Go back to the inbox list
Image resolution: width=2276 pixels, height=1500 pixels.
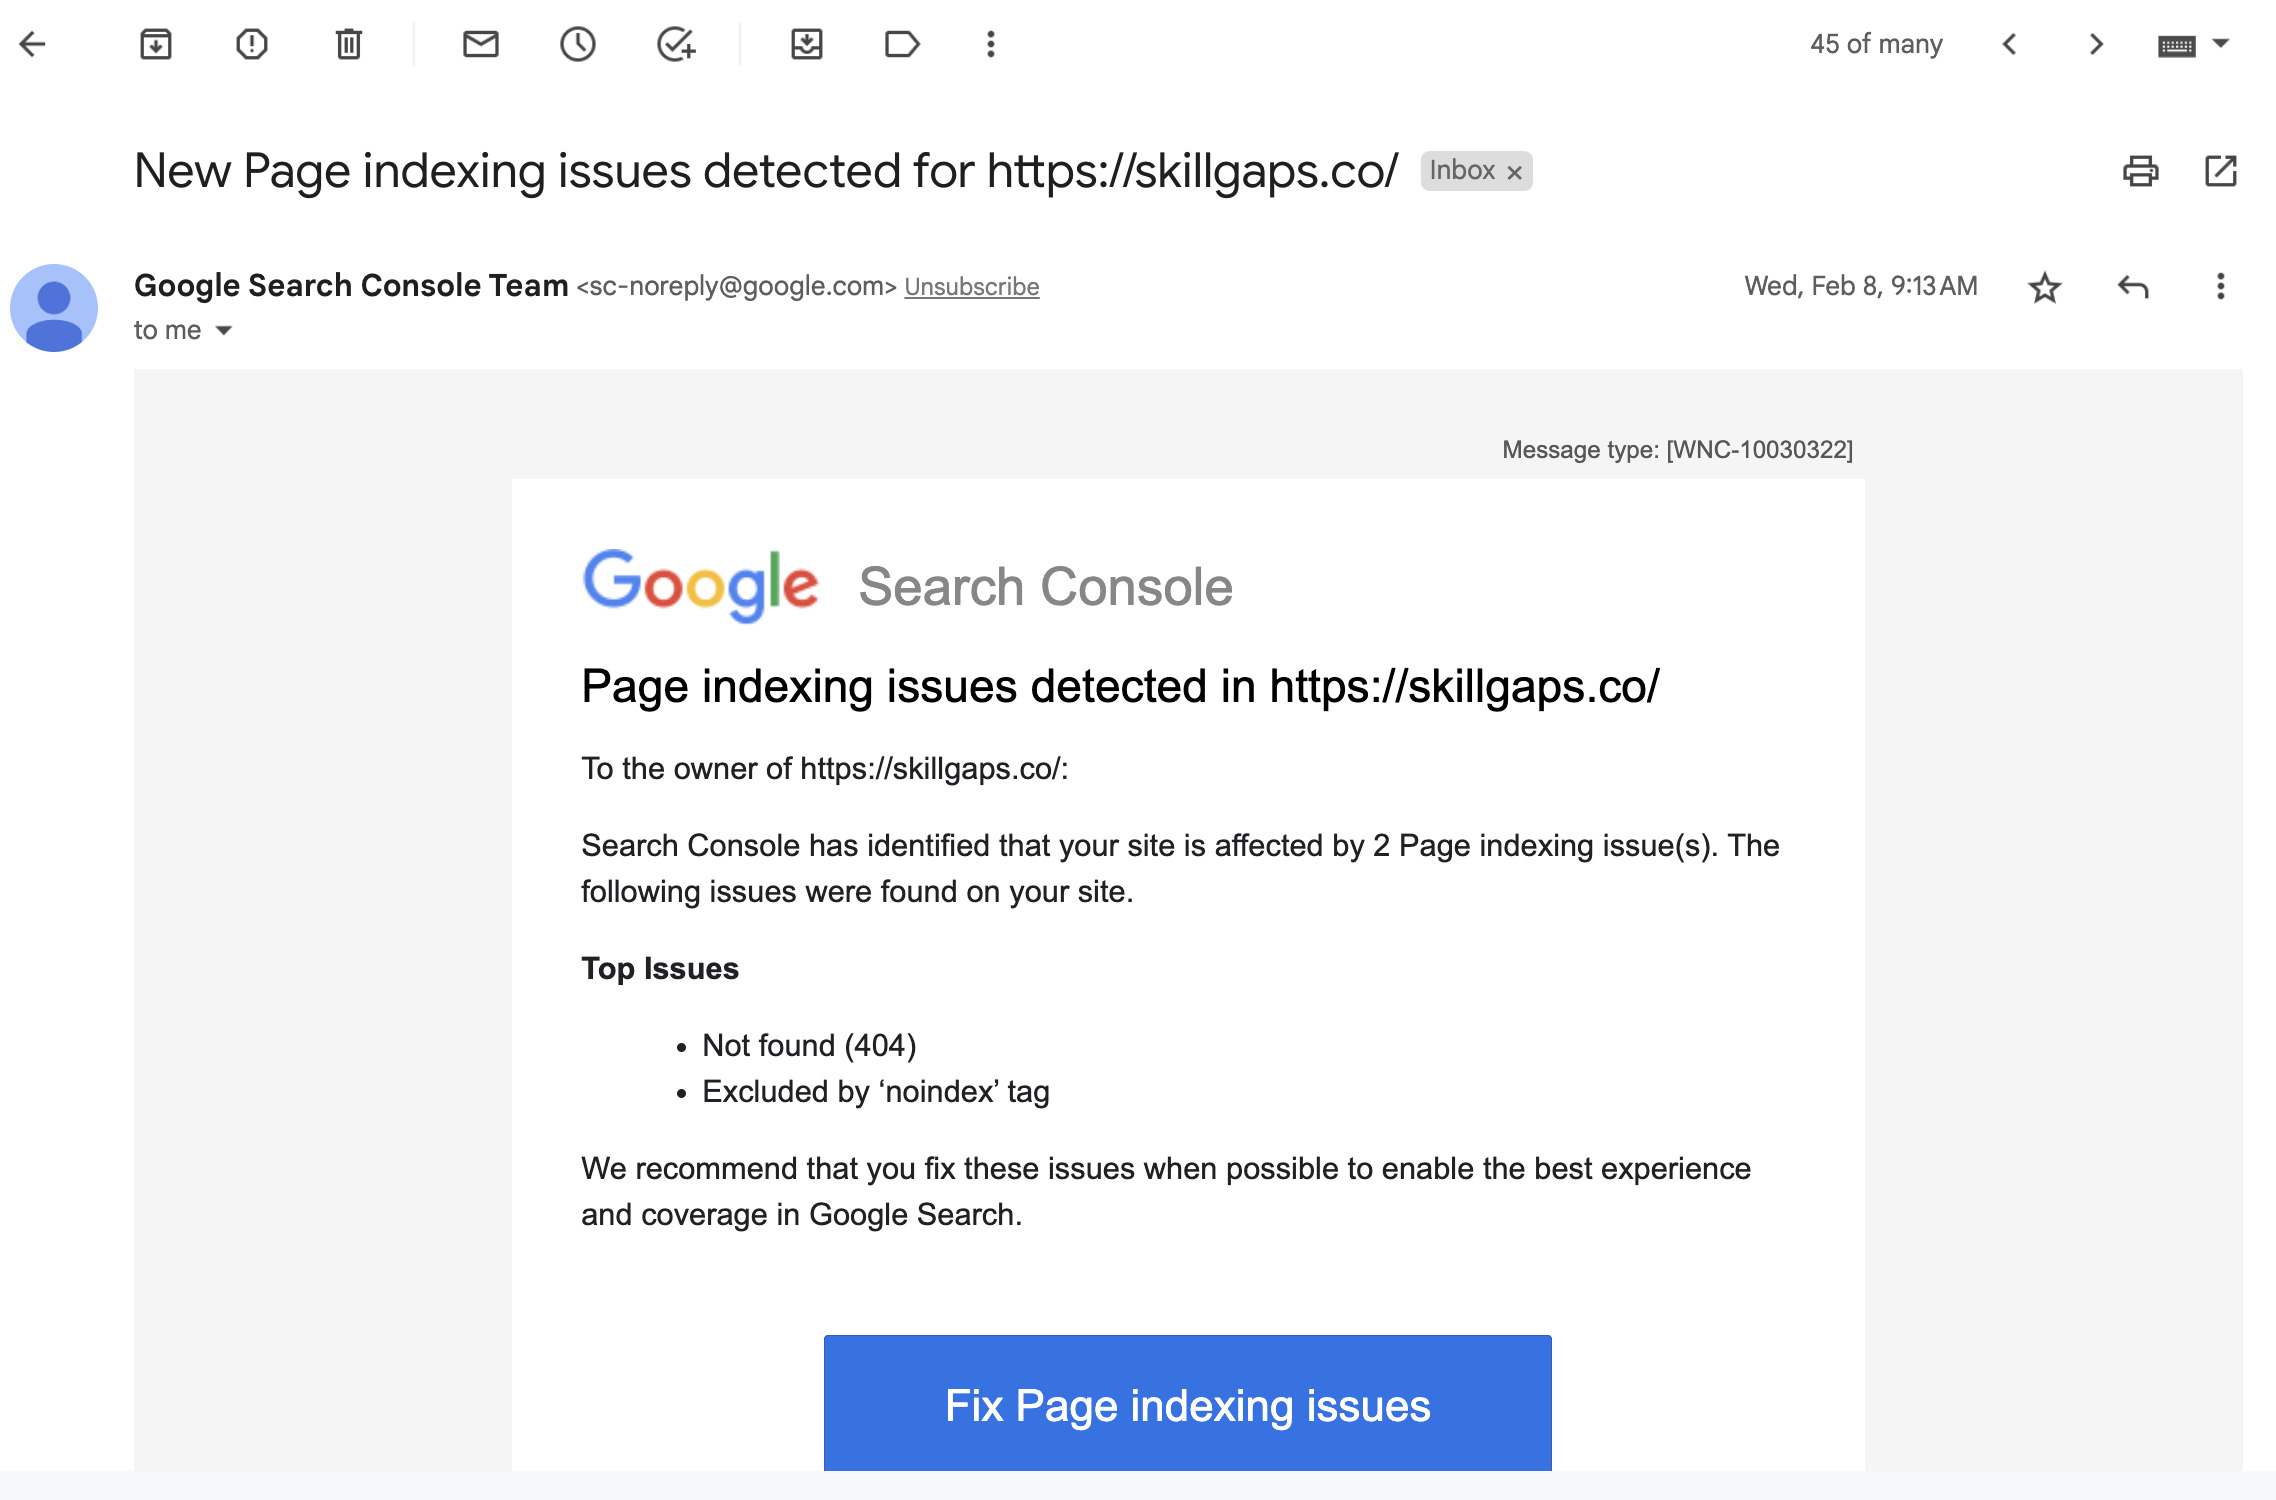coord(33,44)
